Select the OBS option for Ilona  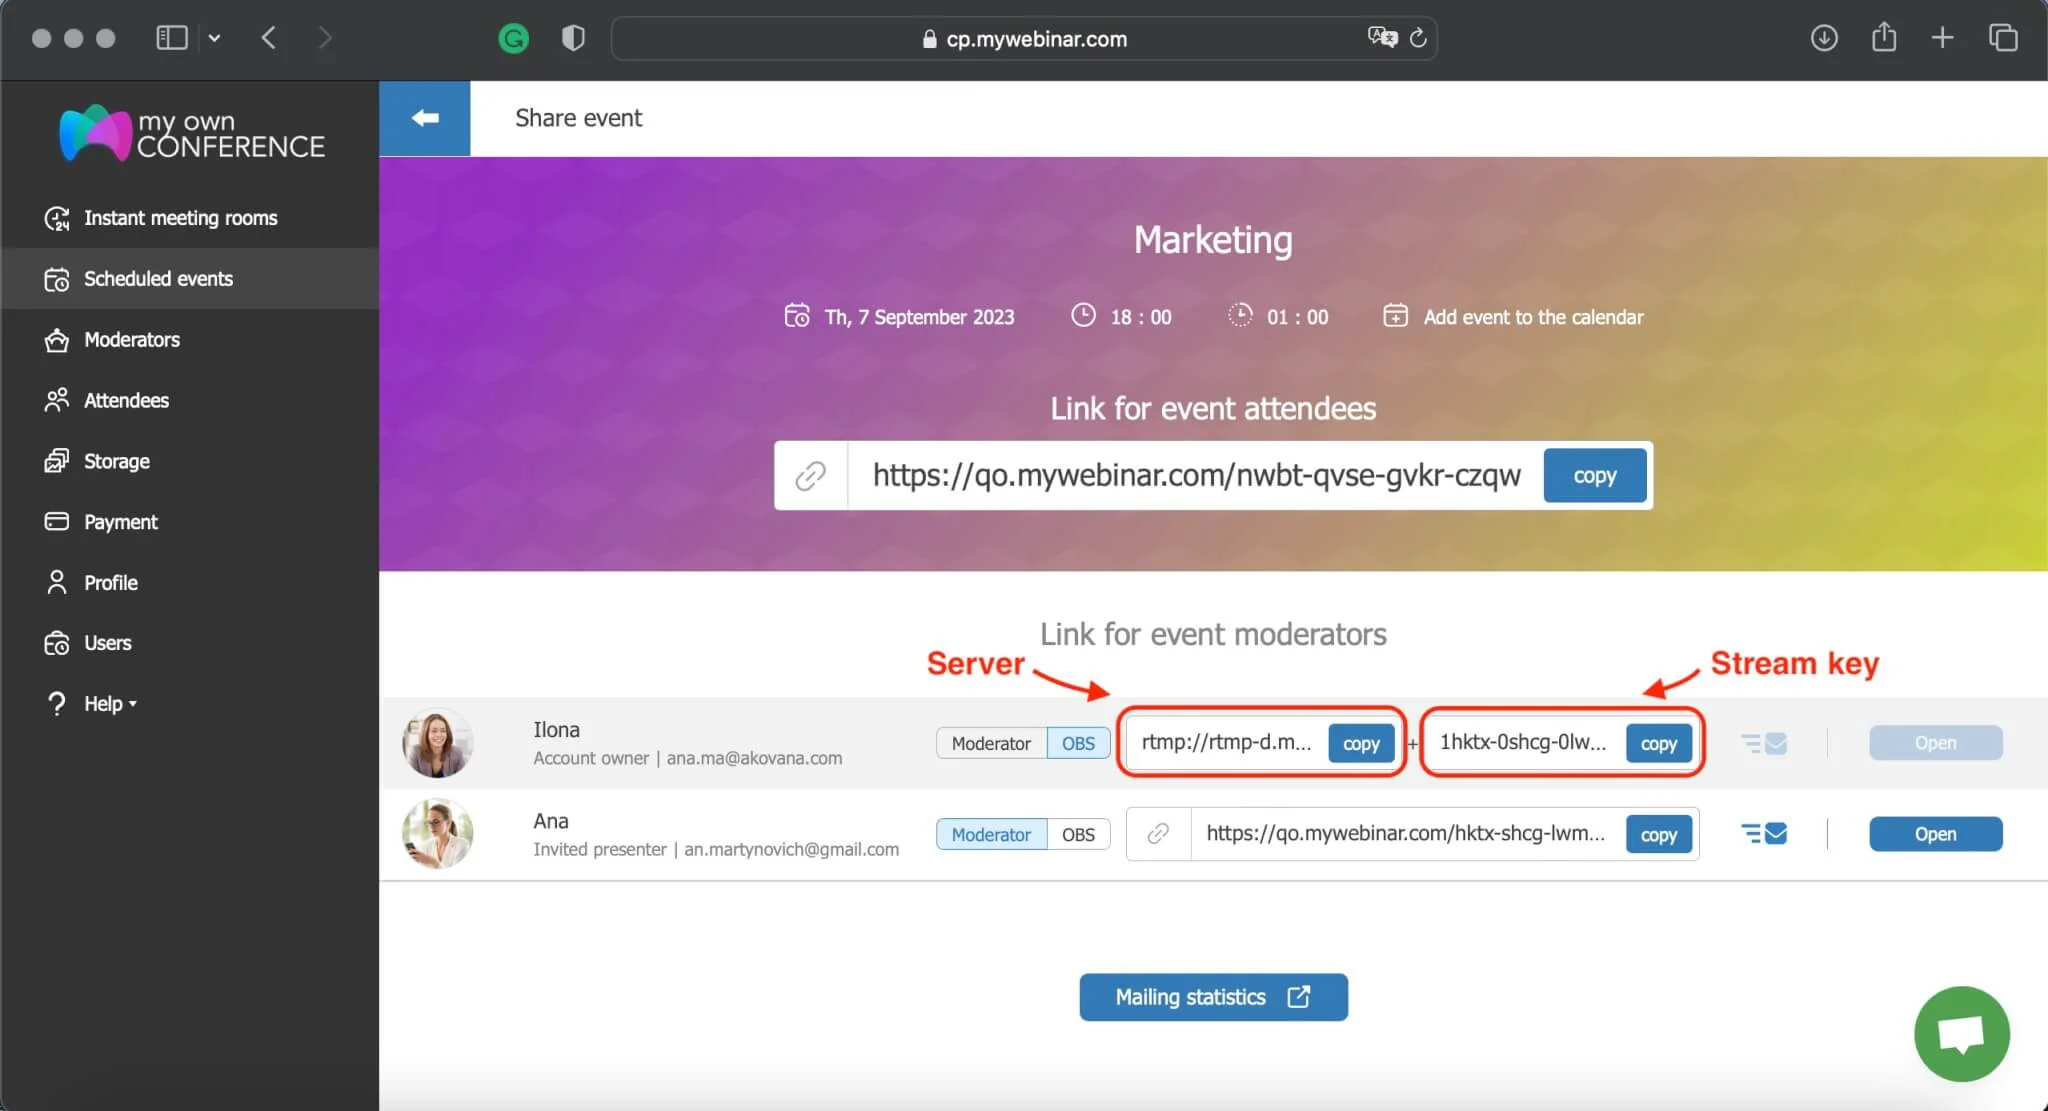[x=1078, y=743]
